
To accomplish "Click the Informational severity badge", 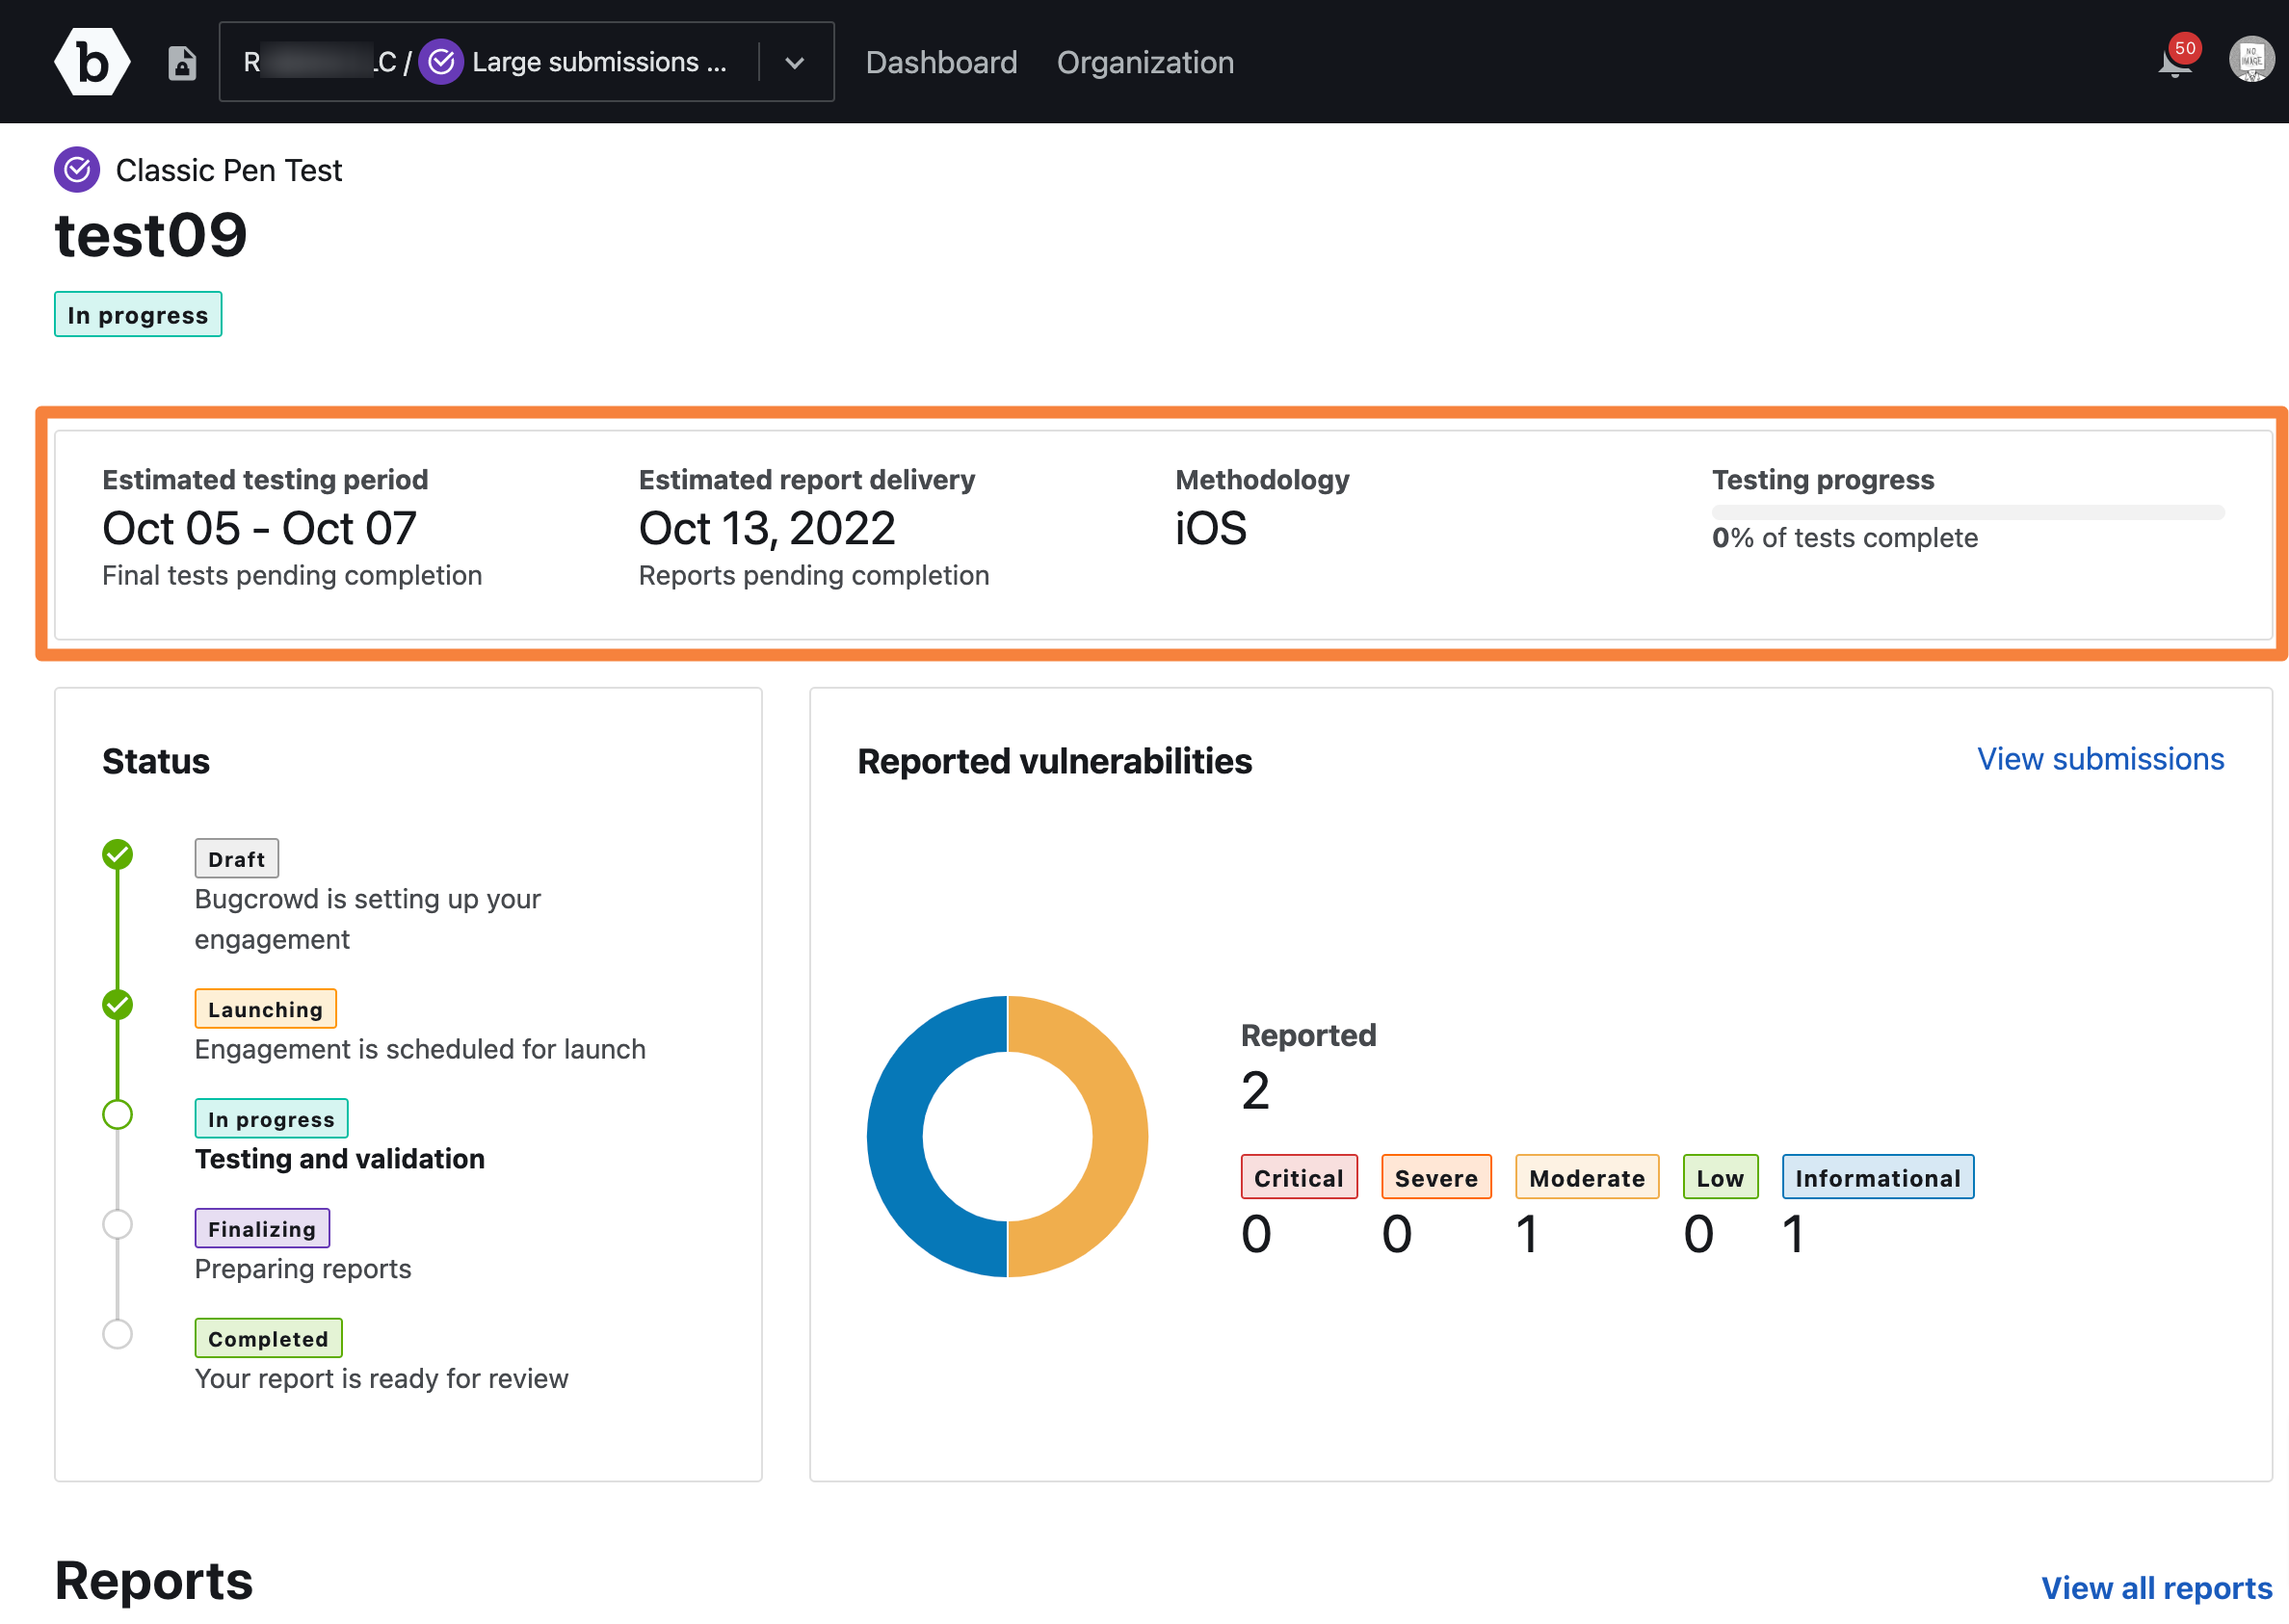I will (1877, 1177).
